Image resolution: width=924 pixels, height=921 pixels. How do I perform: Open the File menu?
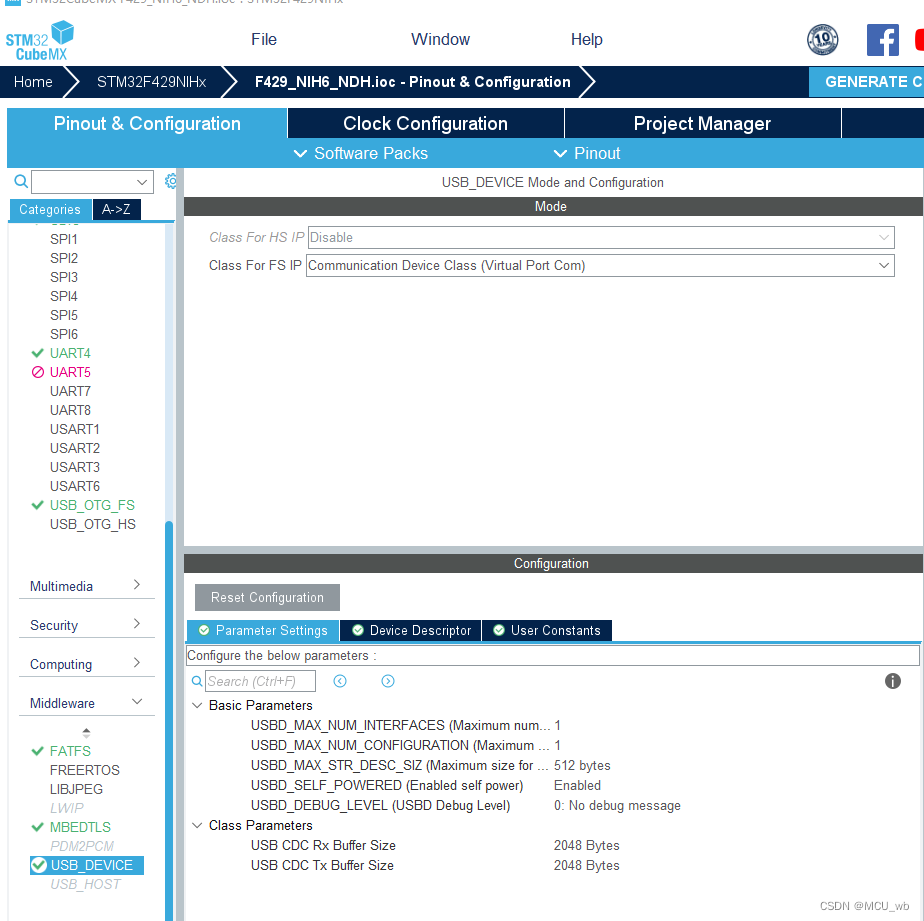point(263,39)
